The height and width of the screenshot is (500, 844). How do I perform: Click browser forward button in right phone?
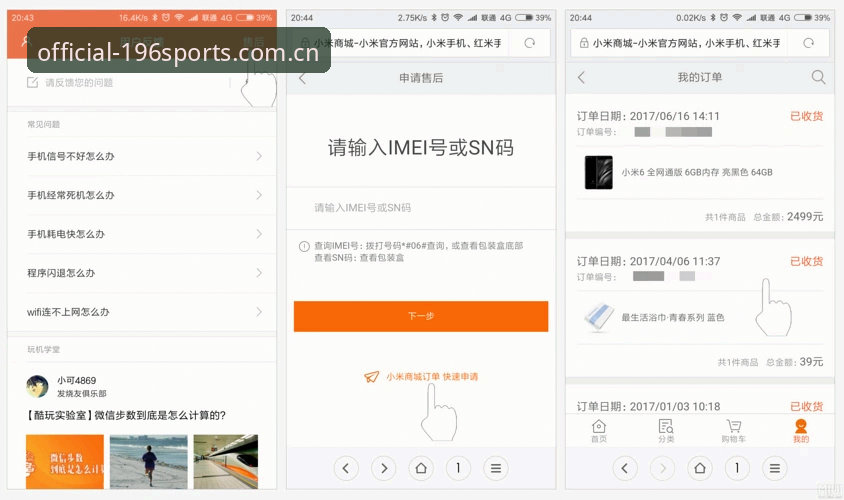(x=663, y=468)
